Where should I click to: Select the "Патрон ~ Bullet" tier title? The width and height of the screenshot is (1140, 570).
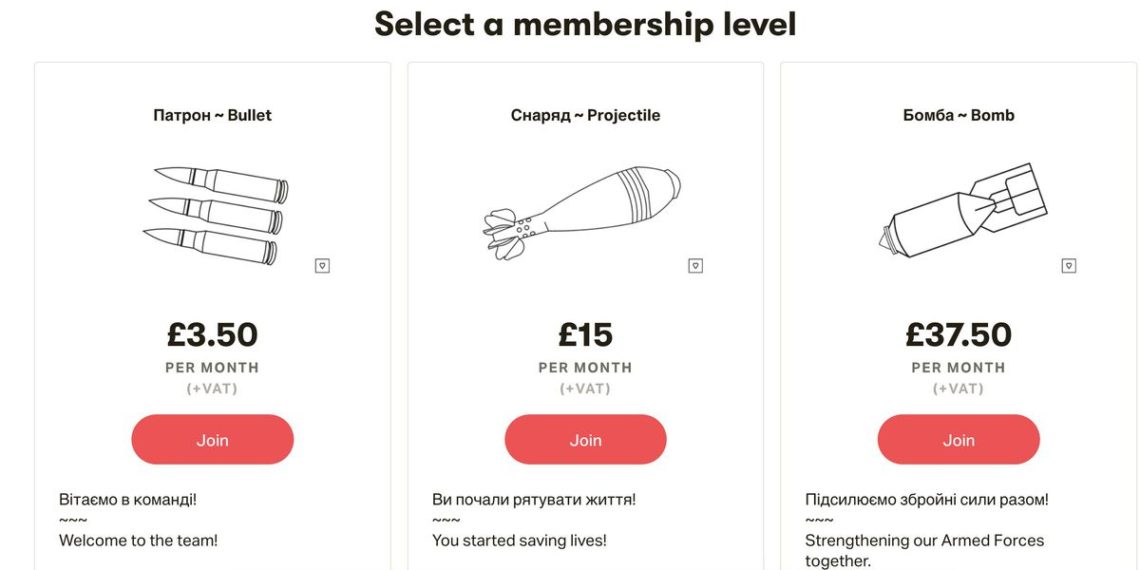click(x=212, y=115)
